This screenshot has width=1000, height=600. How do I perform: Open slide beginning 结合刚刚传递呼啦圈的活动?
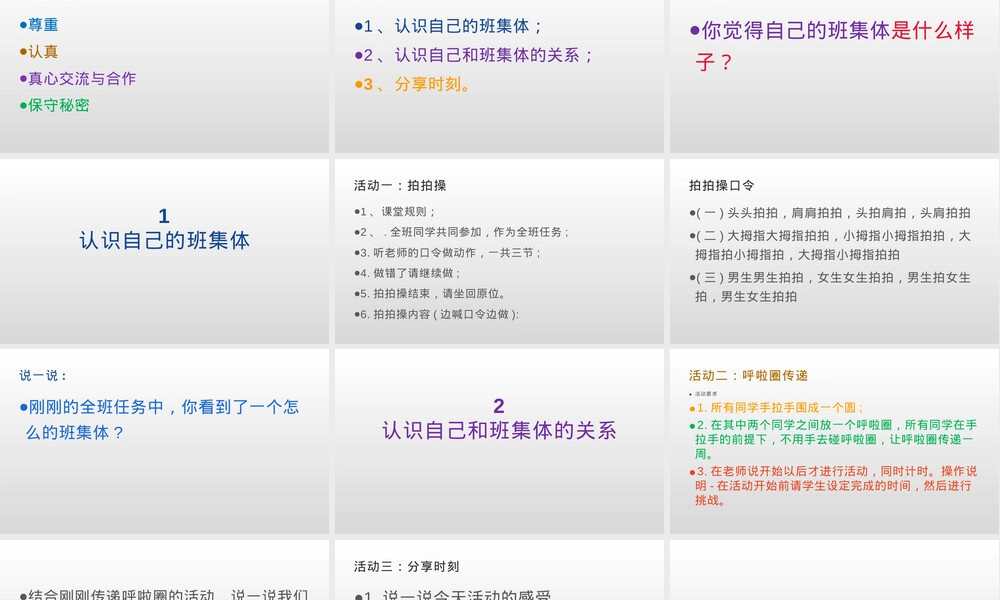tap(165, 570)
